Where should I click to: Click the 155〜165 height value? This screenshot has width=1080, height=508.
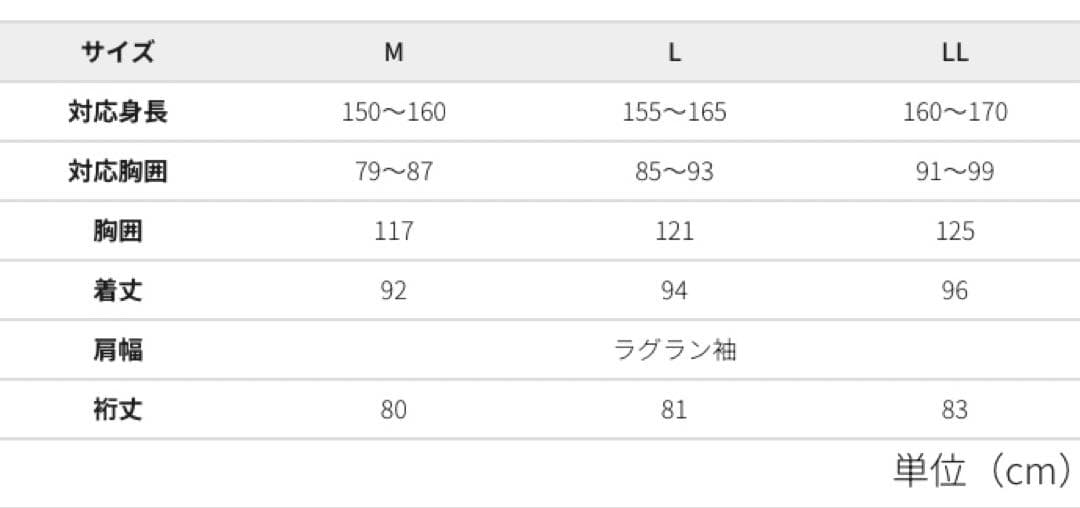coord(675,112)
